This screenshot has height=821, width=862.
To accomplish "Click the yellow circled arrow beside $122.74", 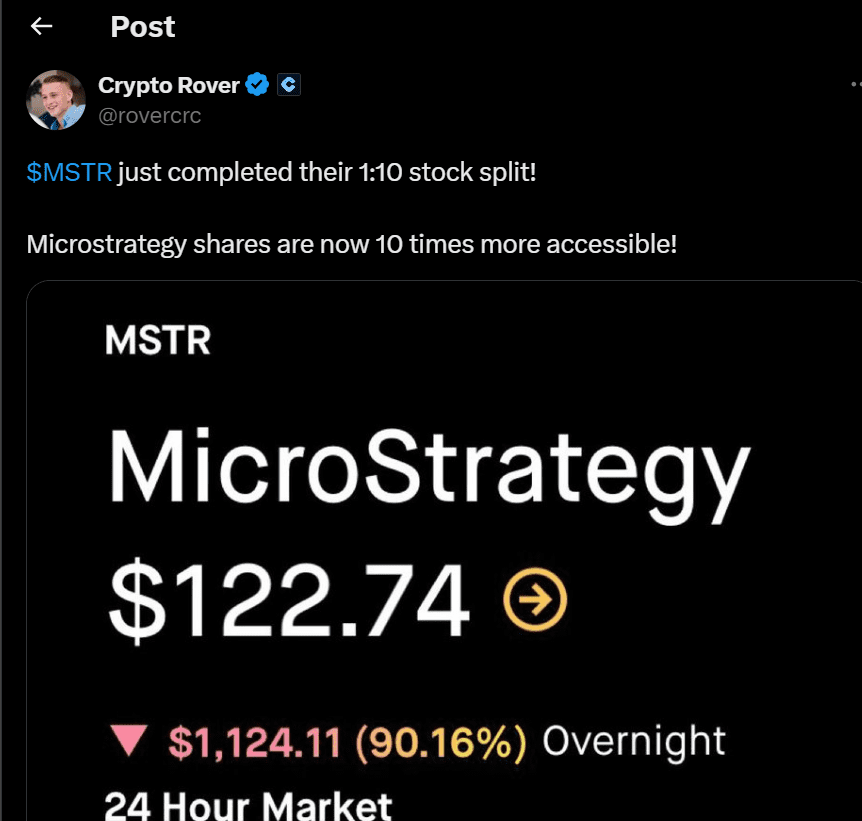I will tap(537, 600).
